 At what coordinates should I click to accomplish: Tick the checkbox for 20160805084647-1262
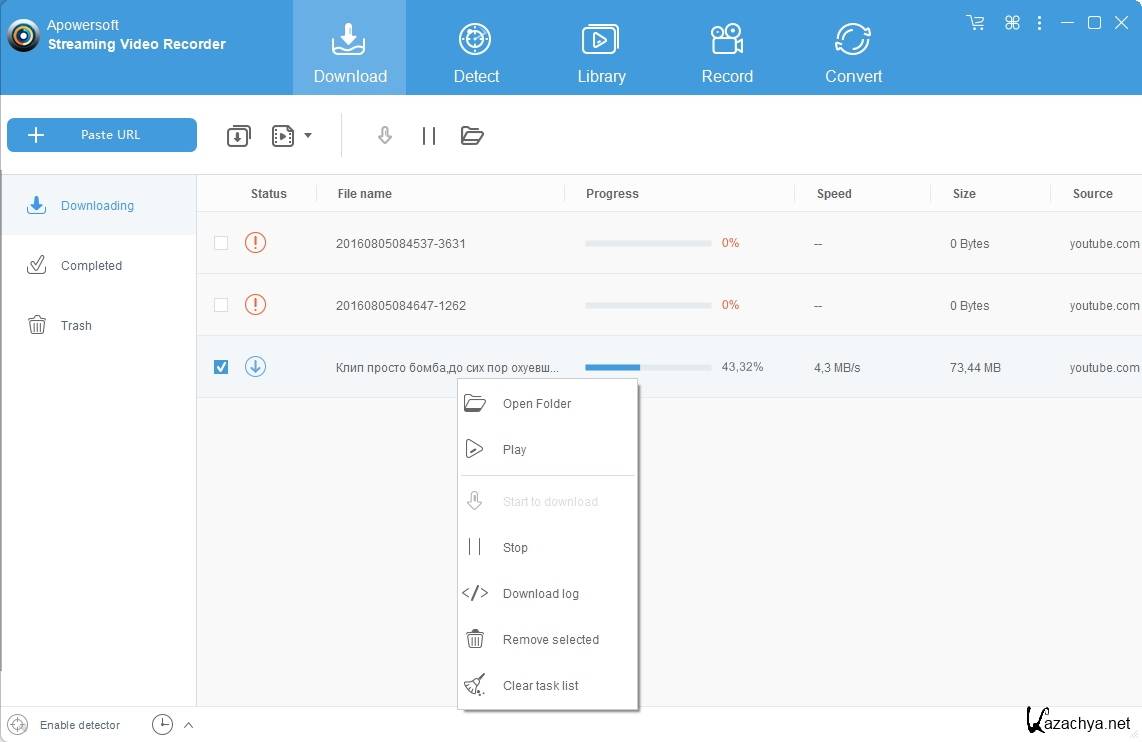pos(221,305)
